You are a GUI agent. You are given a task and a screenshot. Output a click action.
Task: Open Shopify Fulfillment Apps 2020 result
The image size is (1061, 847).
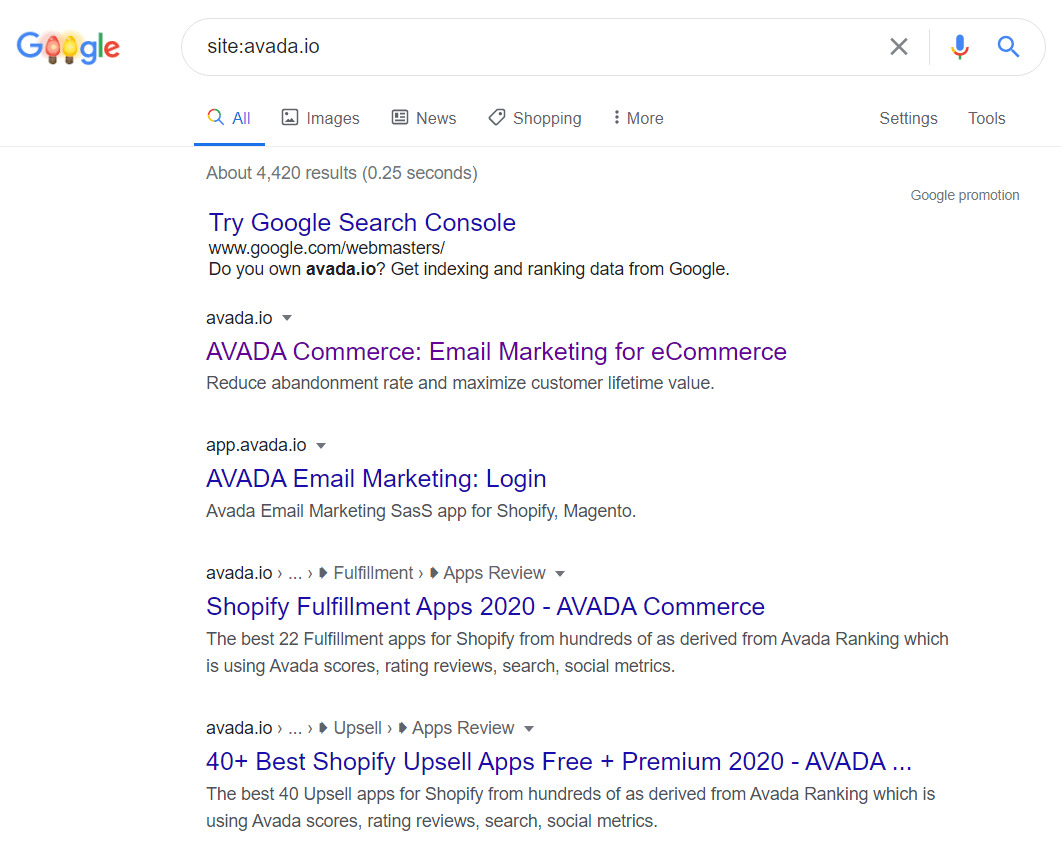tap(485, 607)
